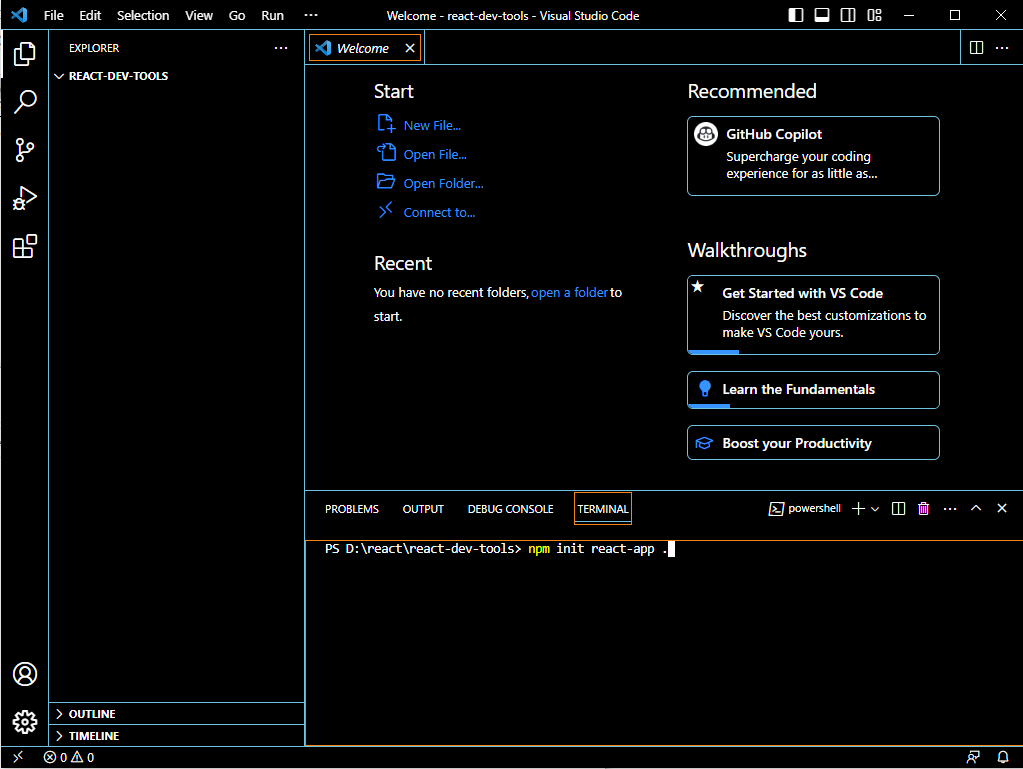Click the powershell terminal label
This screenshot has width=1023, height=769.
point(805,509)
